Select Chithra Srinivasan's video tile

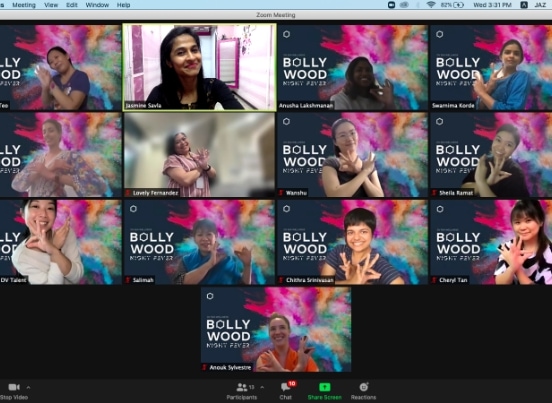[352, 242]
